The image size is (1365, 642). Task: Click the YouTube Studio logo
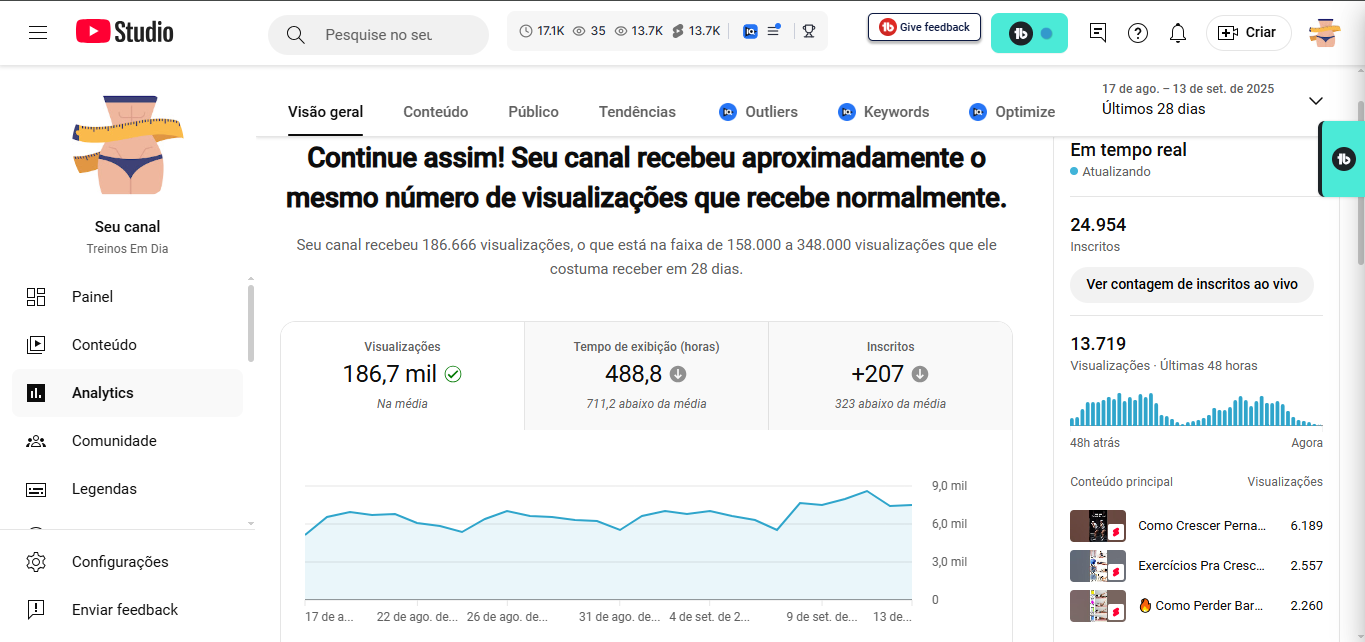(x=125, y=32)
